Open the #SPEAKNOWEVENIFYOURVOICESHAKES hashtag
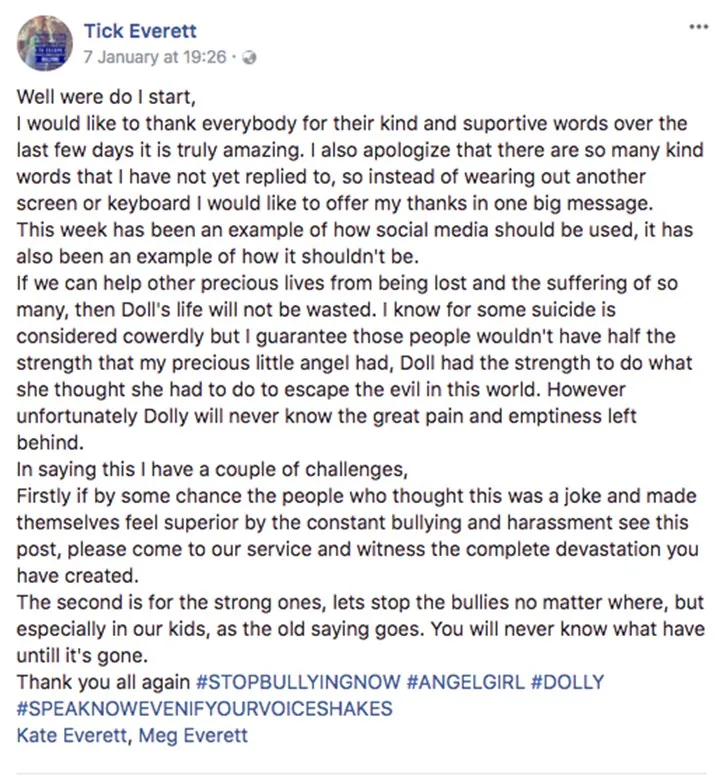The height and width of the screenshot is (780, 720). coord(205,708)
